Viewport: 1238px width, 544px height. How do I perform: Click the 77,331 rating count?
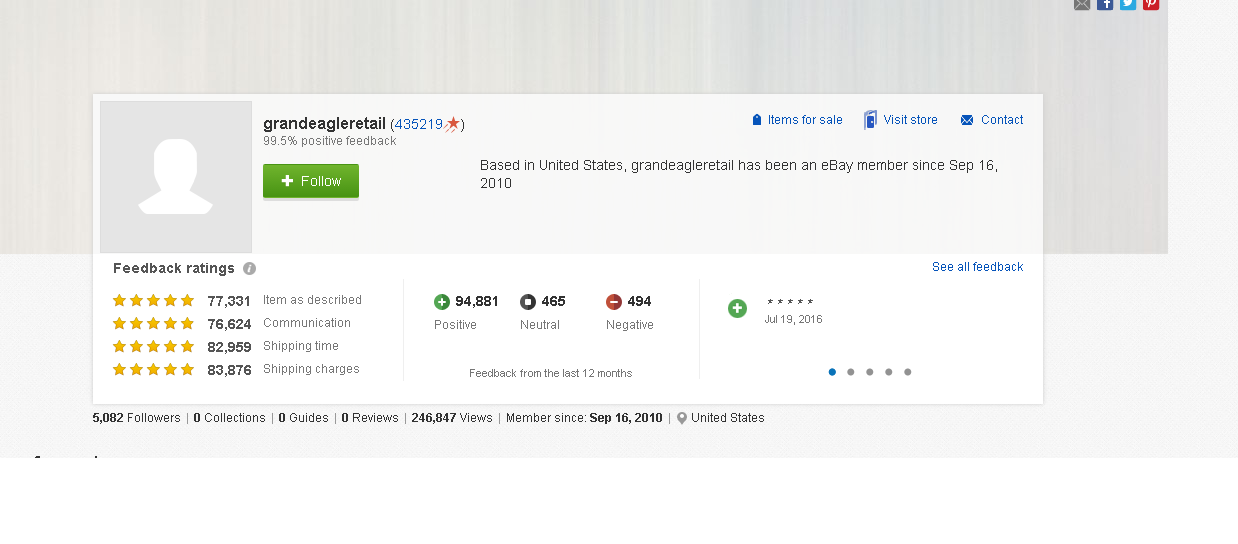coord(229,301)
